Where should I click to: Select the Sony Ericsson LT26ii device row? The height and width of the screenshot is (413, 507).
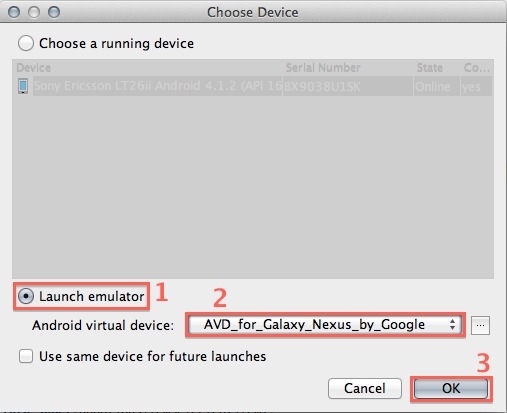tap(253, 86)
